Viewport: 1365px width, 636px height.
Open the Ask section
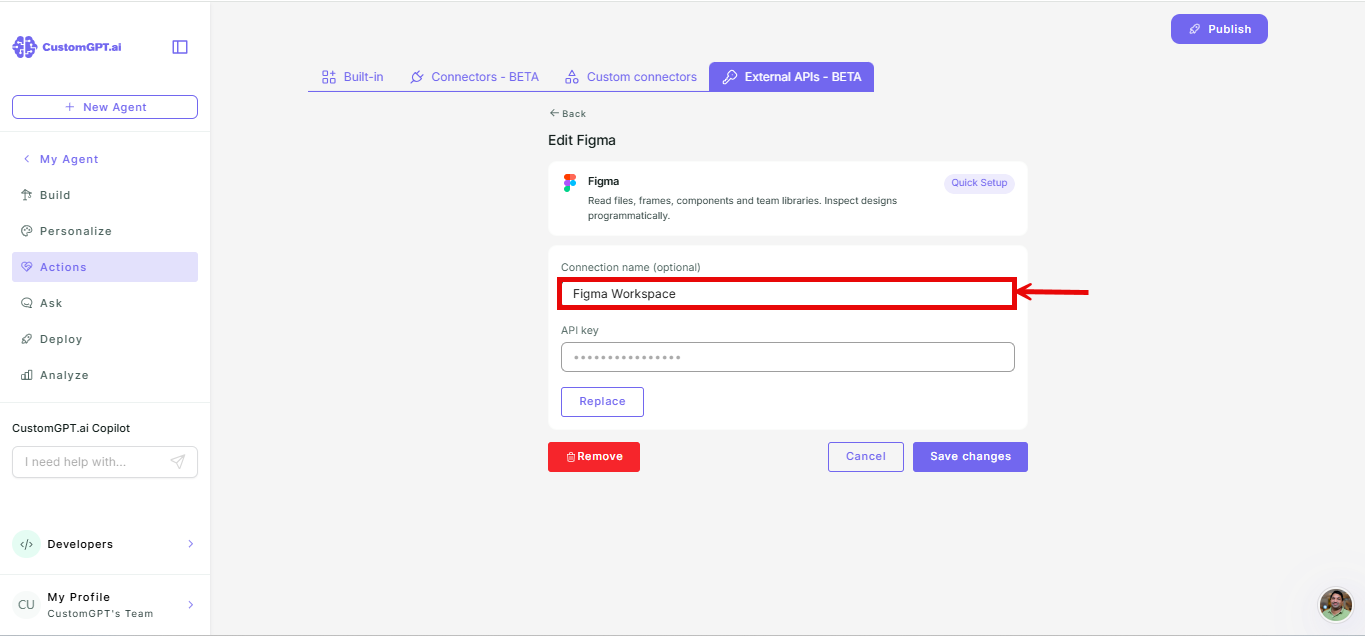(105, 303)
